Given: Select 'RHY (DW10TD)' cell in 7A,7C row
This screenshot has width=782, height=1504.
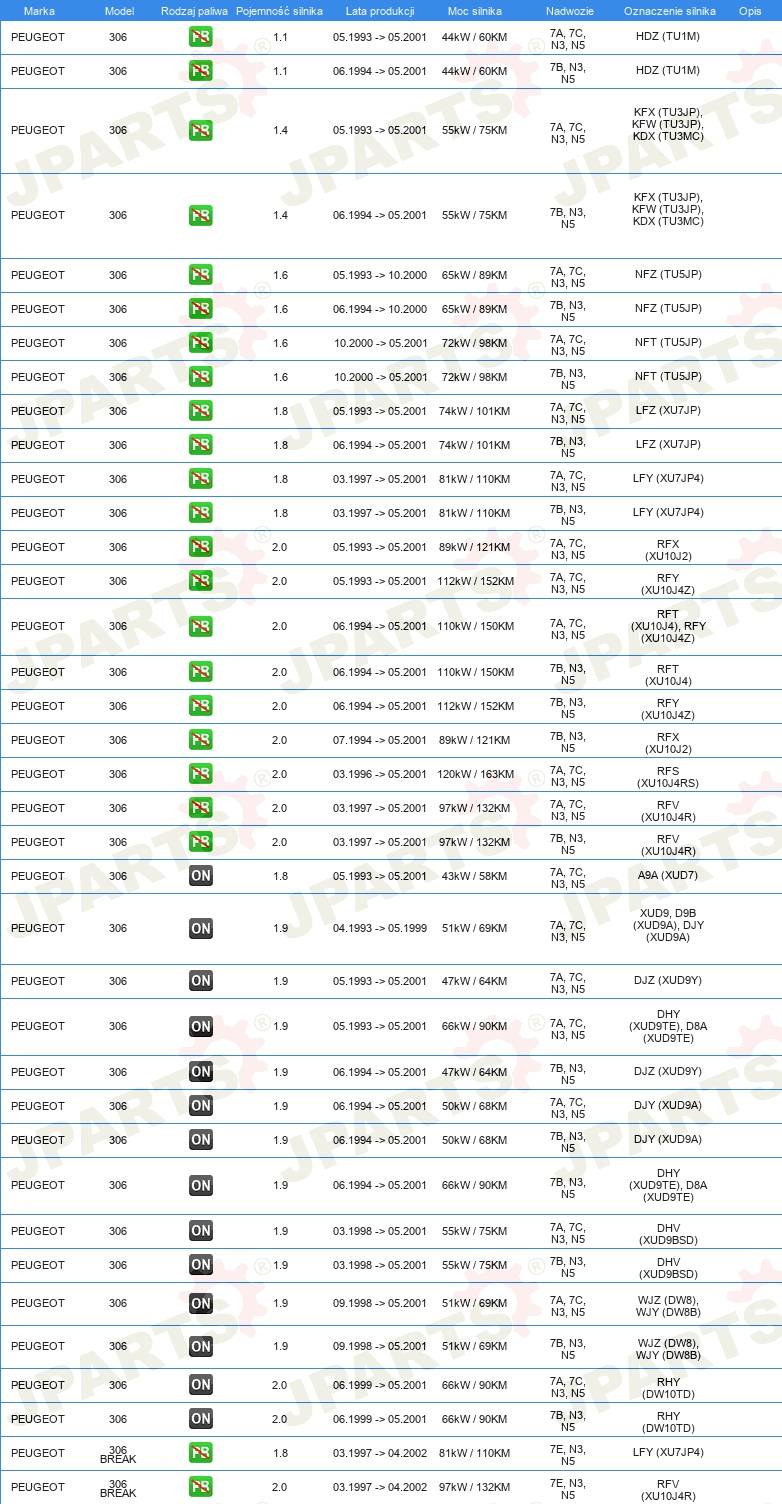Looking at the screenshot, I should point(669,1387).
